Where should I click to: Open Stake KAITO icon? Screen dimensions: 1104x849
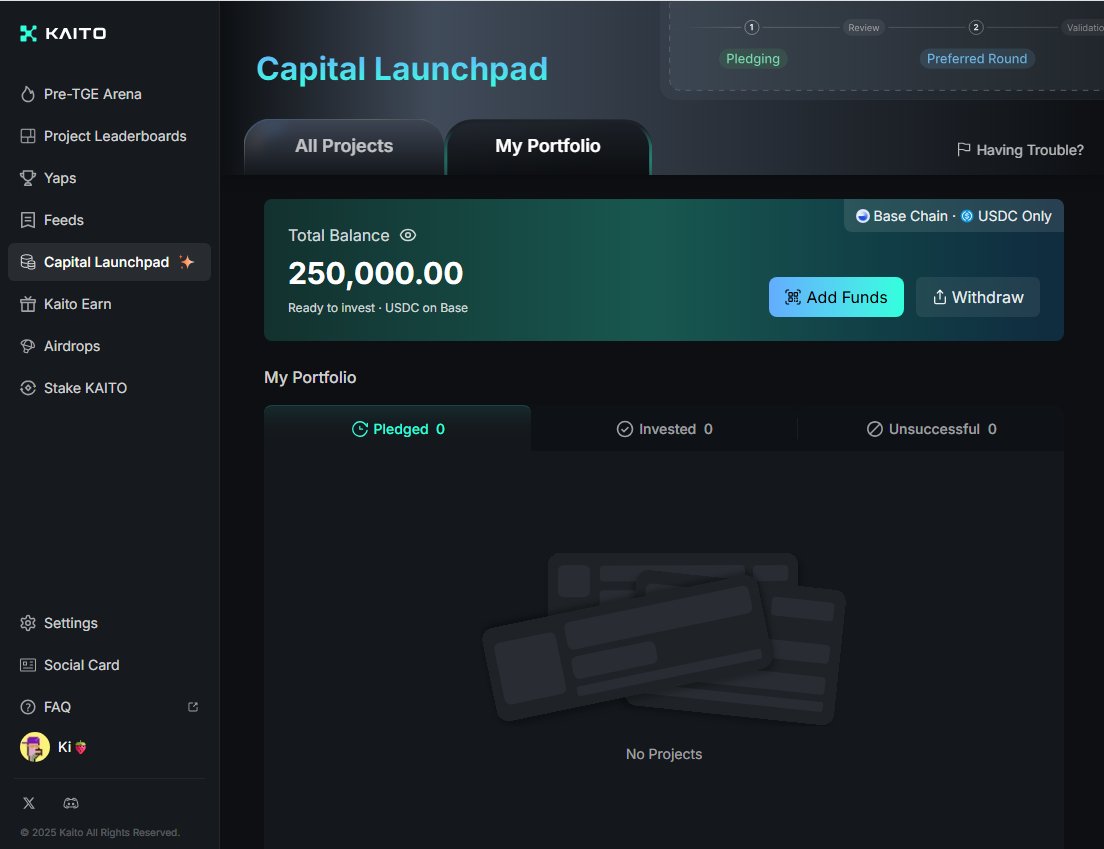28,388
